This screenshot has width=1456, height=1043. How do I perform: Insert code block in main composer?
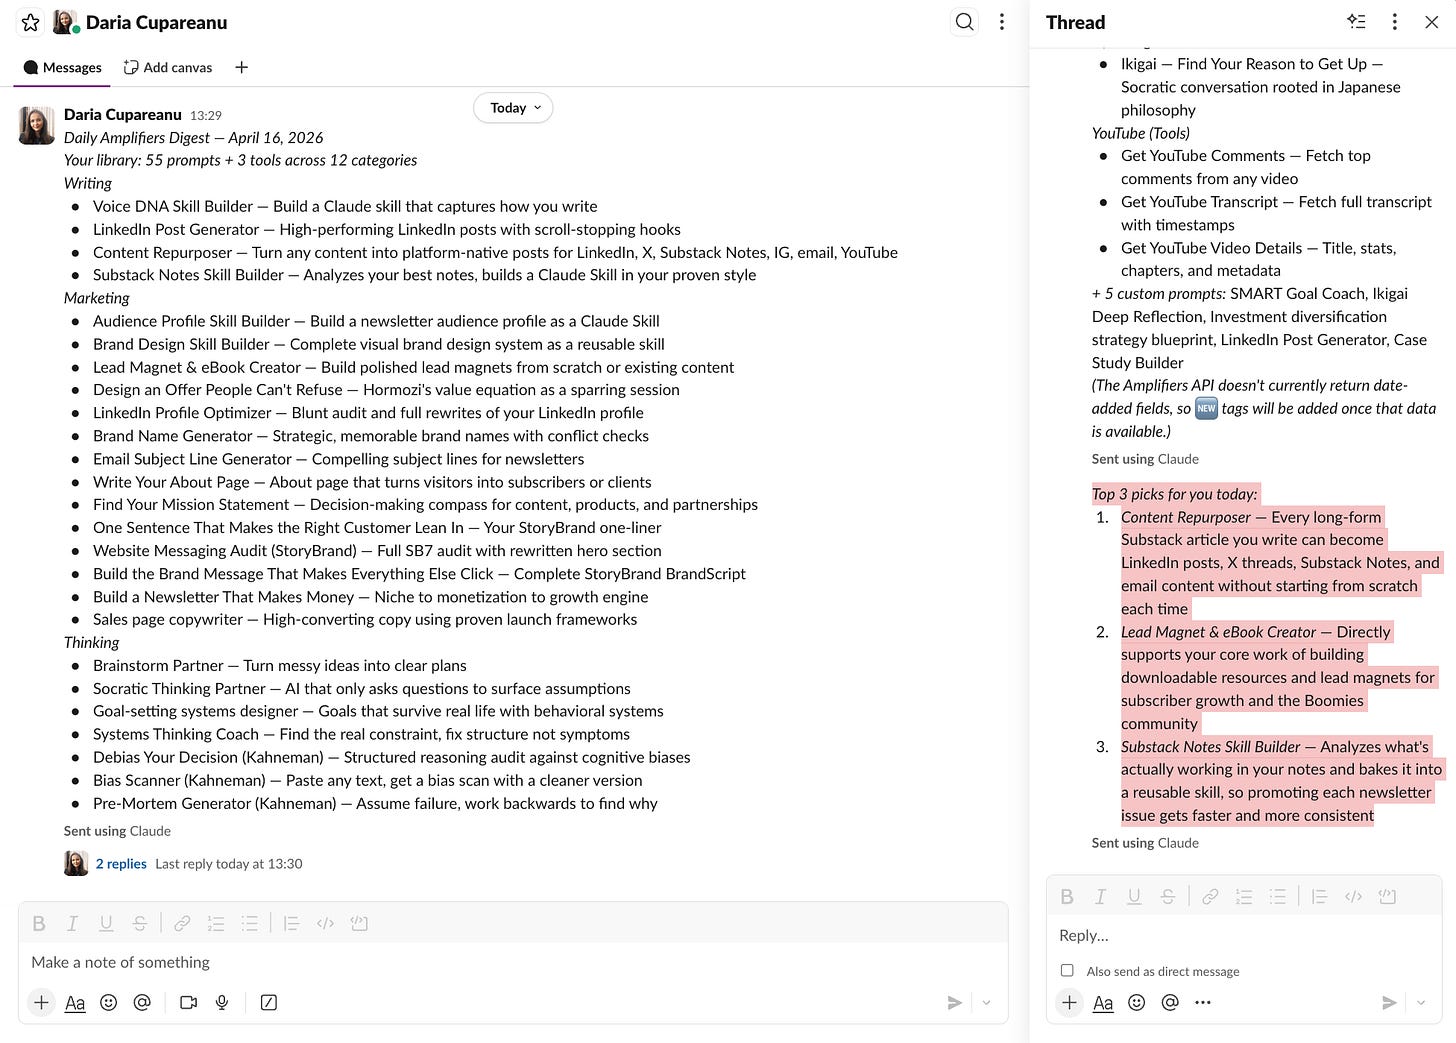pyautogui.click(x=359, y=923)
